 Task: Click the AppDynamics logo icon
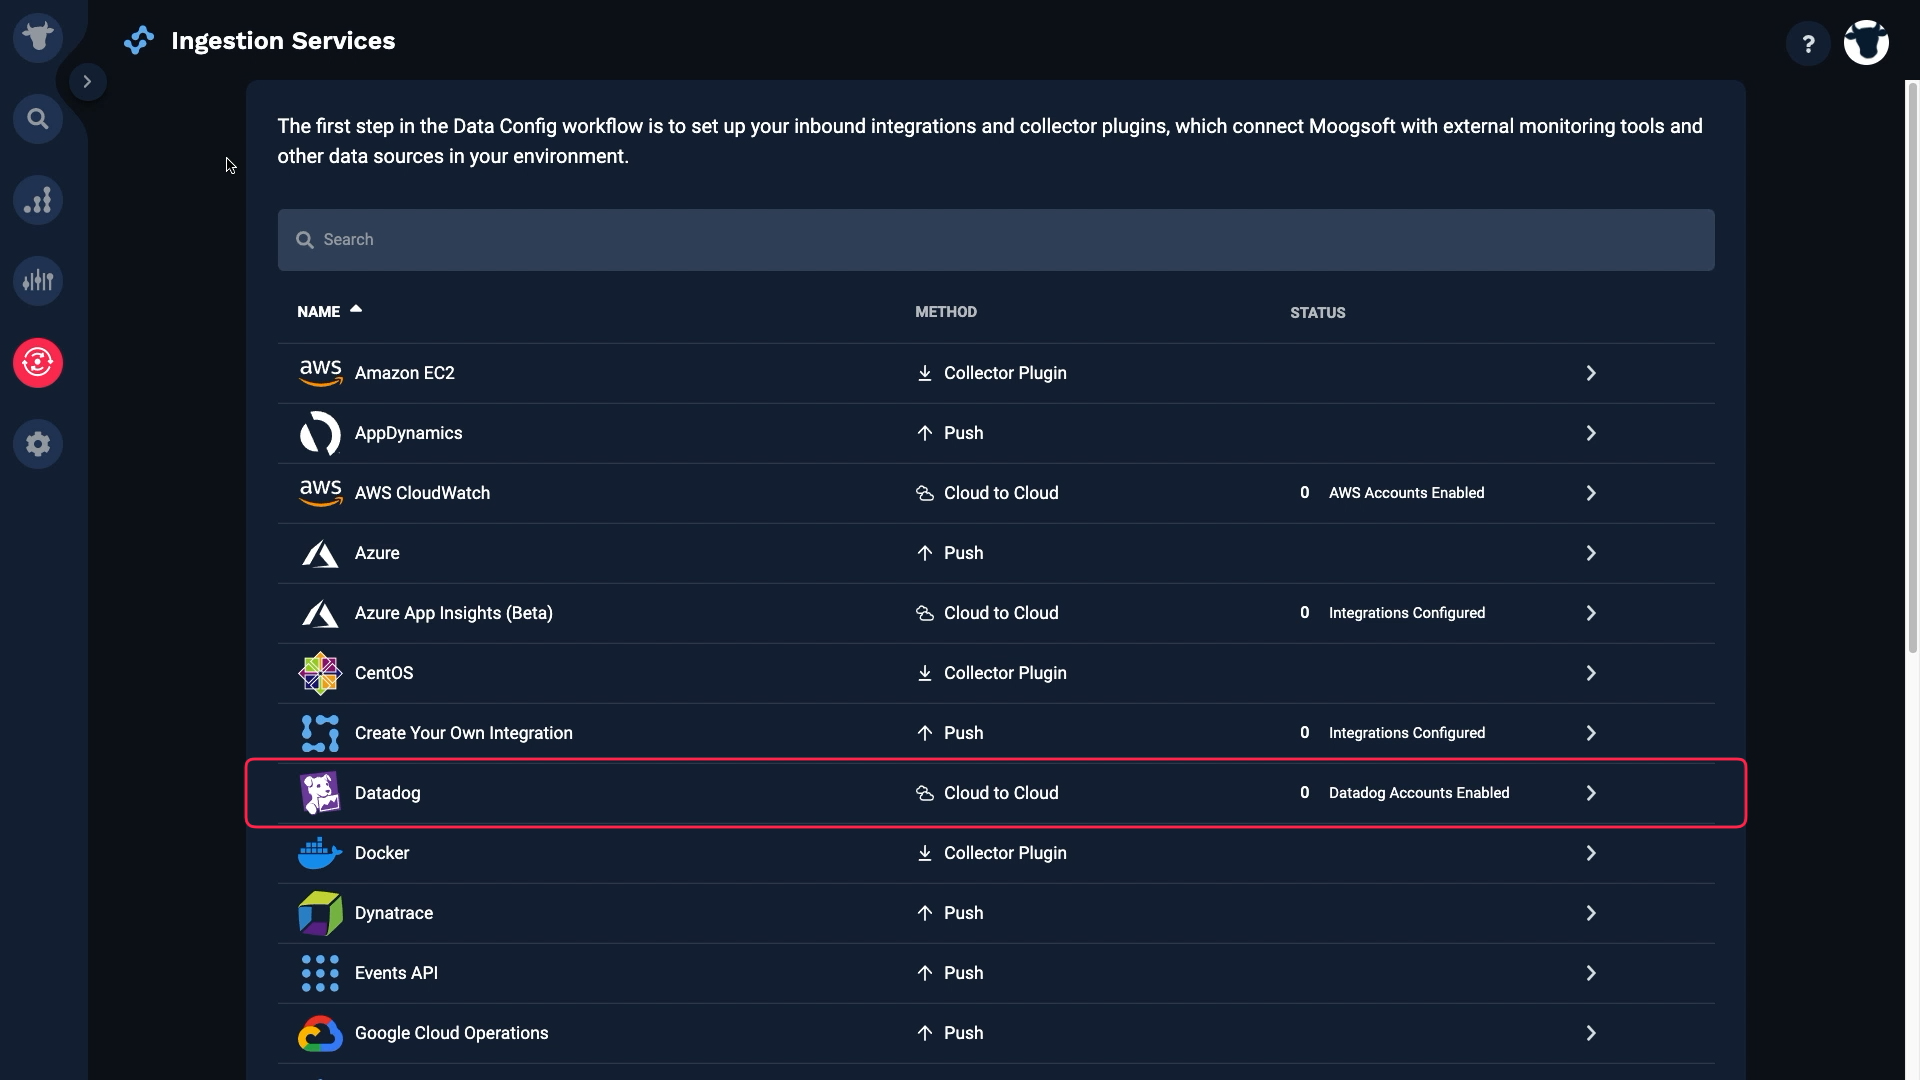(320, 433)
